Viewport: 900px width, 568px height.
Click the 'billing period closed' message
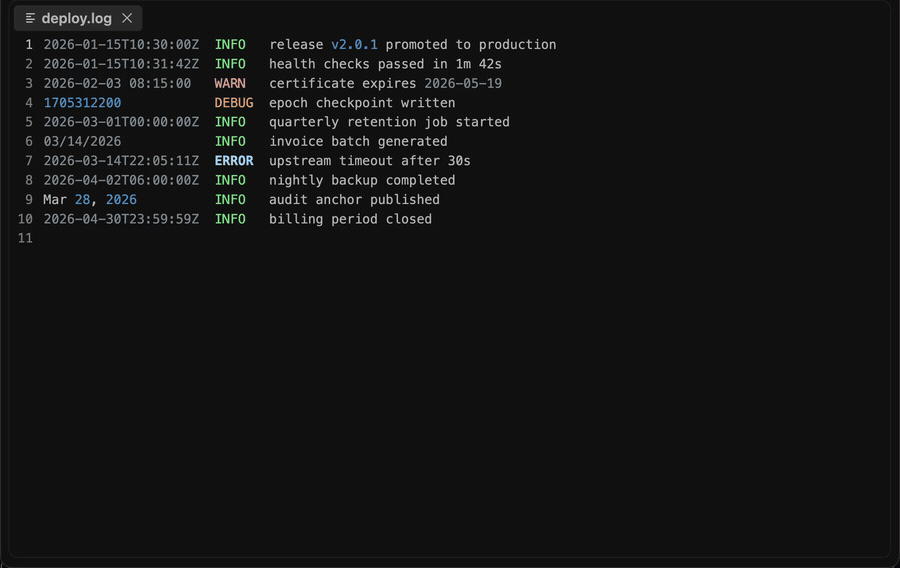coord(350,219)
